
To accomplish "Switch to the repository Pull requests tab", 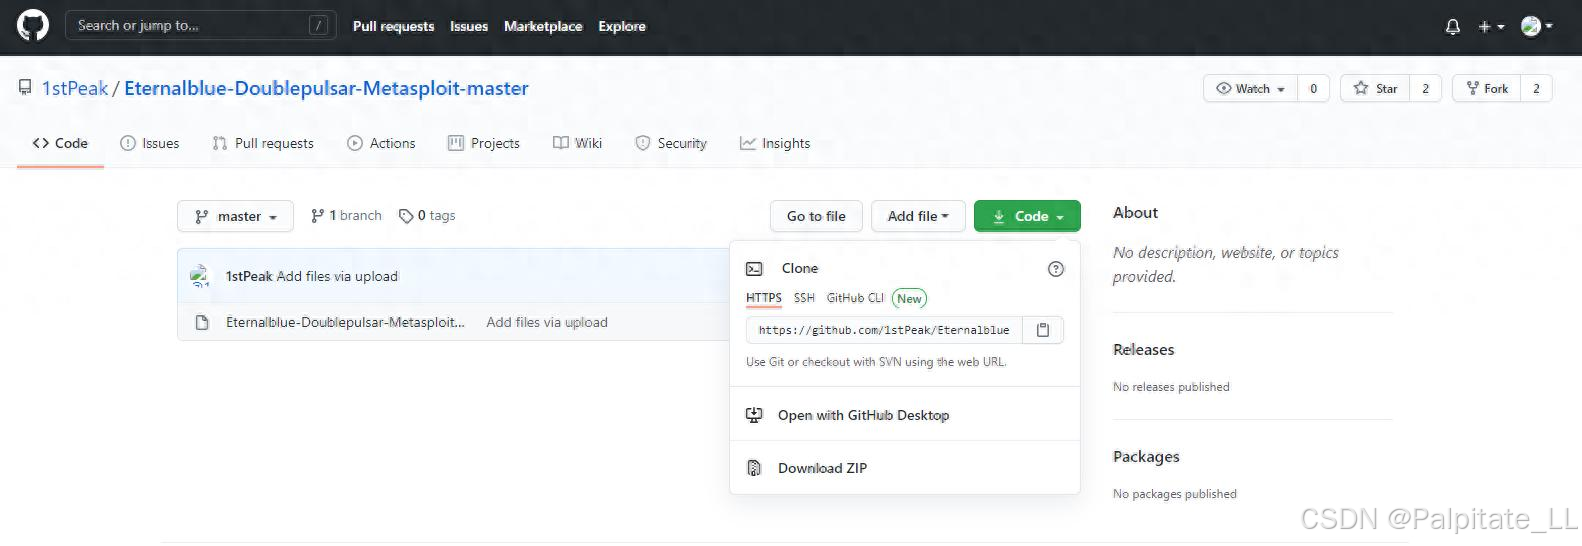I will pyautogui.click(x=263, y=143).
